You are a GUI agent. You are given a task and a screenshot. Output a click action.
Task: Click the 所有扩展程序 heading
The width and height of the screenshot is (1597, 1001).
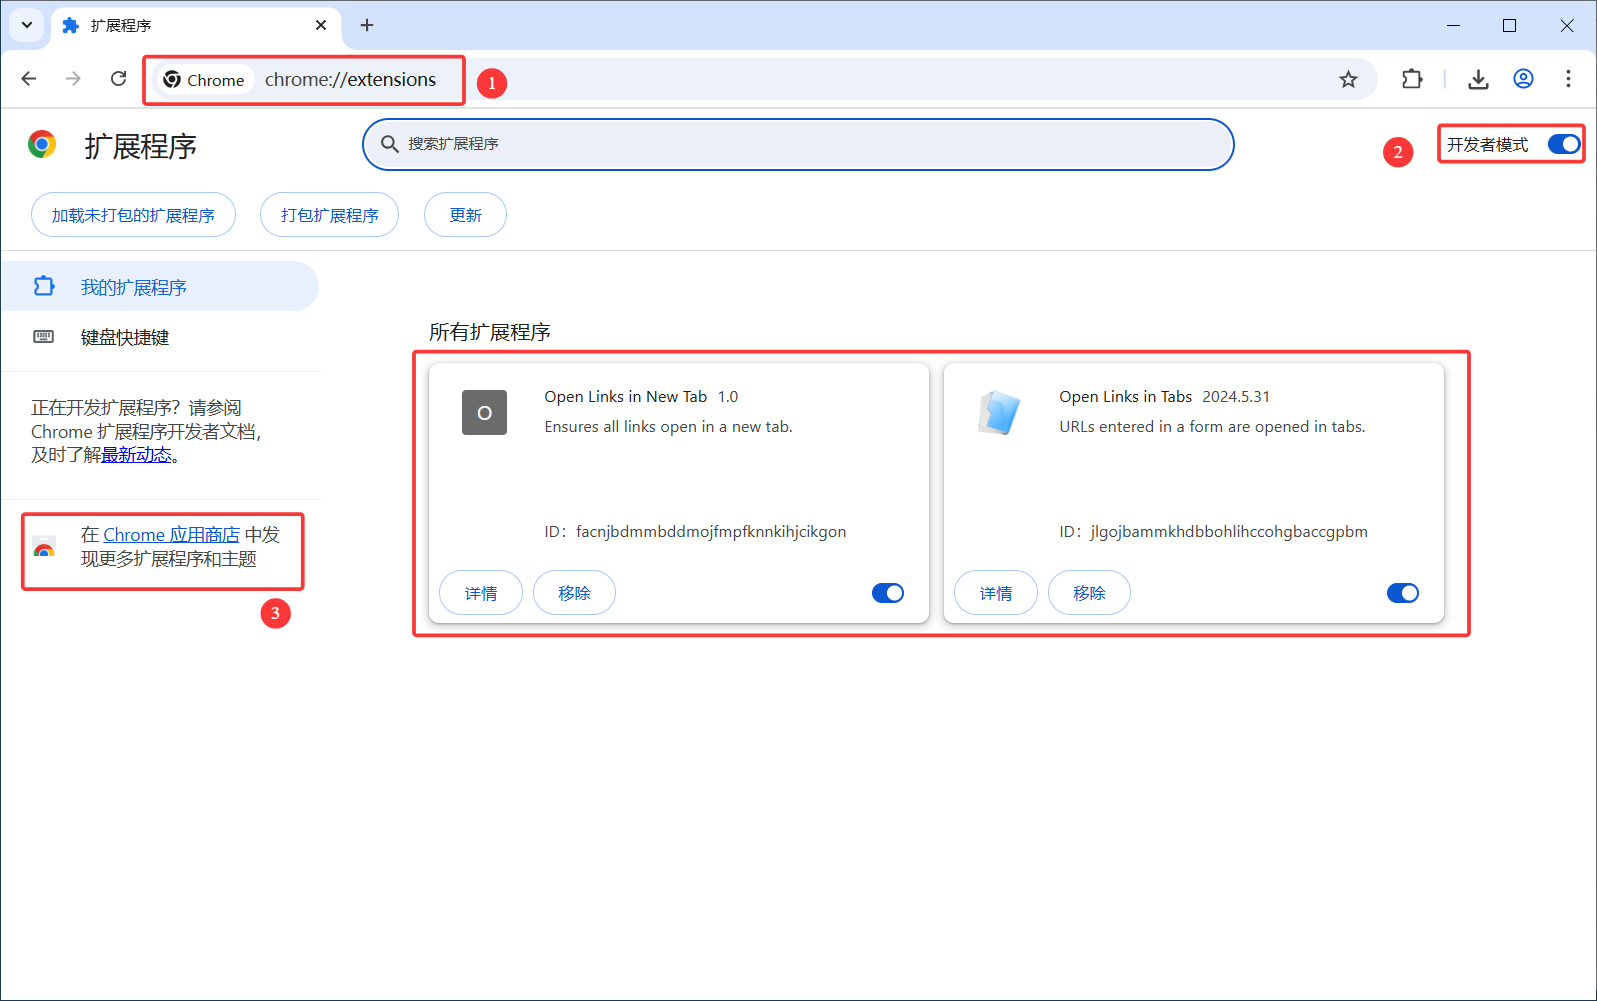click(x=490, y=332)
